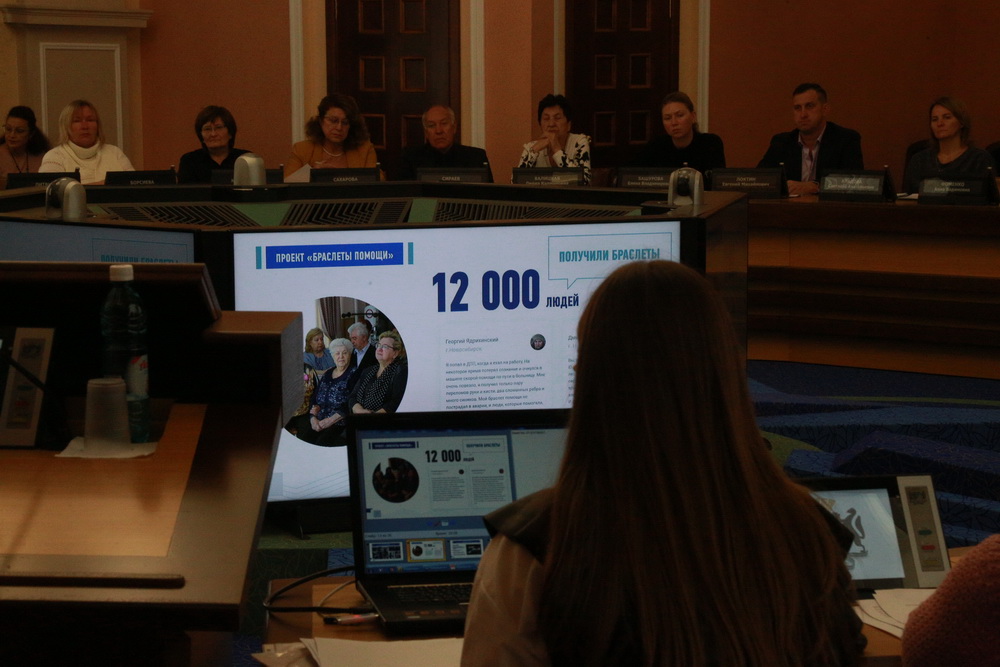Viewport: 1000px width, 667px height.
Task: Select the highlighted current slide thumbnail on laptop
Action: (x=427, y=550)
